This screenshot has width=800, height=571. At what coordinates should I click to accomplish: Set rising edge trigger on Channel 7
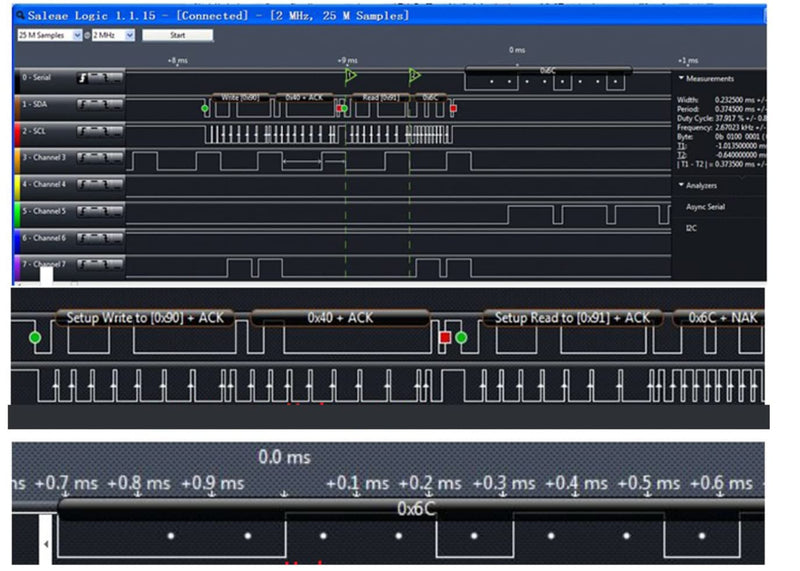click(x=82, y=265)
